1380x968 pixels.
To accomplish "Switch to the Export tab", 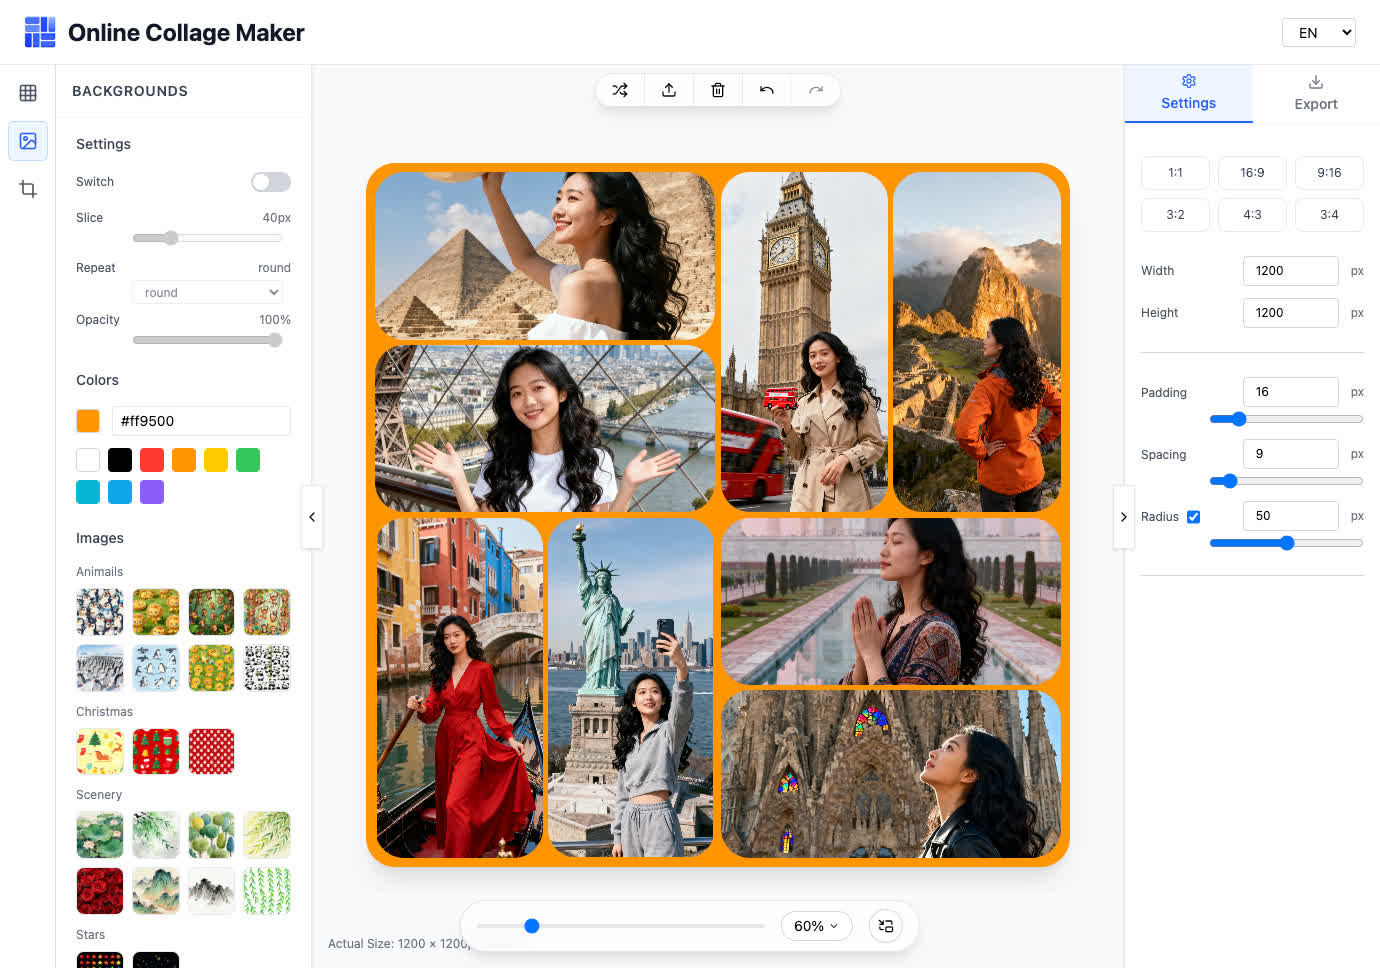I will coord(1315,93).
